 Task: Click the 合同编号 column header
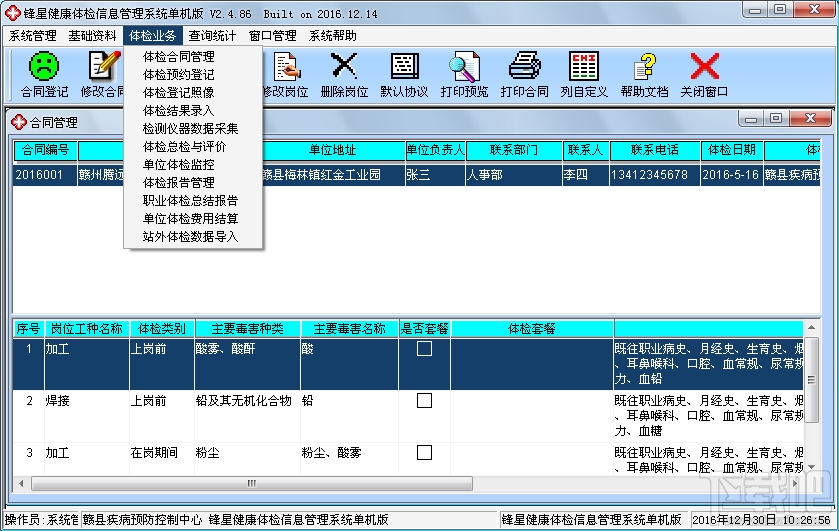[45, 150]
